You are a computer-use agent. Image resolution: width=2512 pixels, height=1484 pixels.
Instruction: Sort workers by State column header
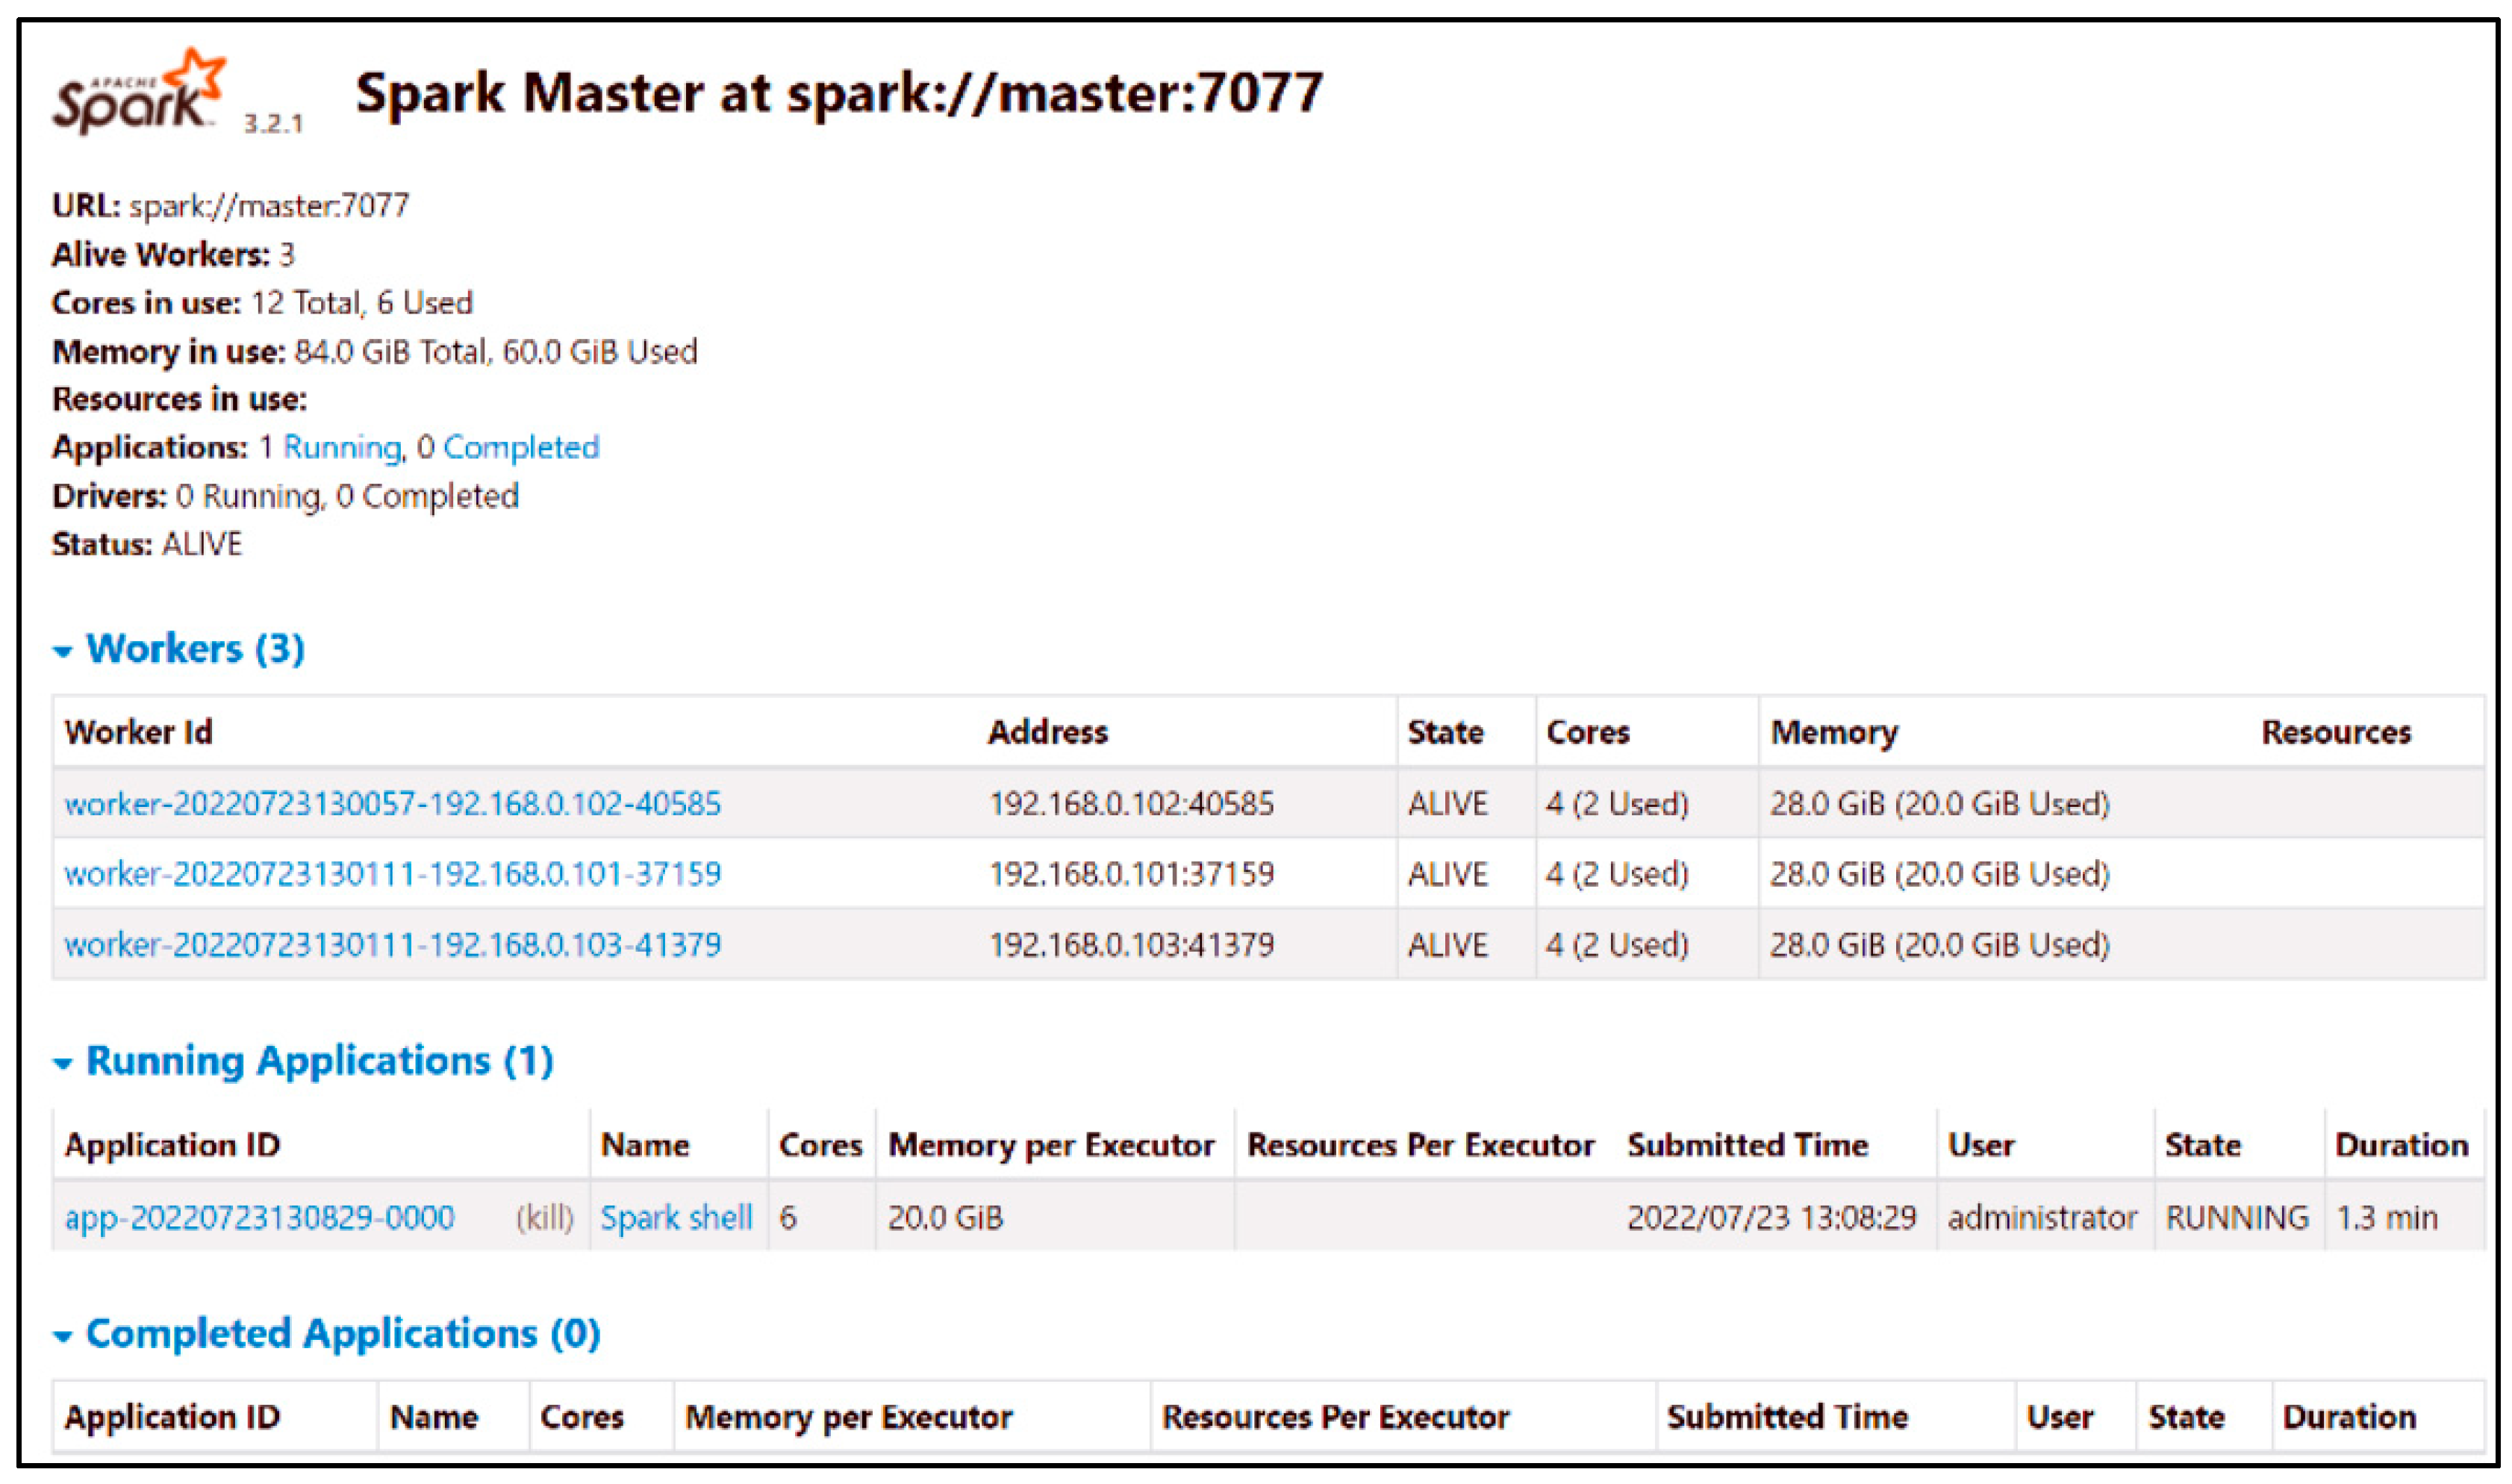[x=1445, y=732]
